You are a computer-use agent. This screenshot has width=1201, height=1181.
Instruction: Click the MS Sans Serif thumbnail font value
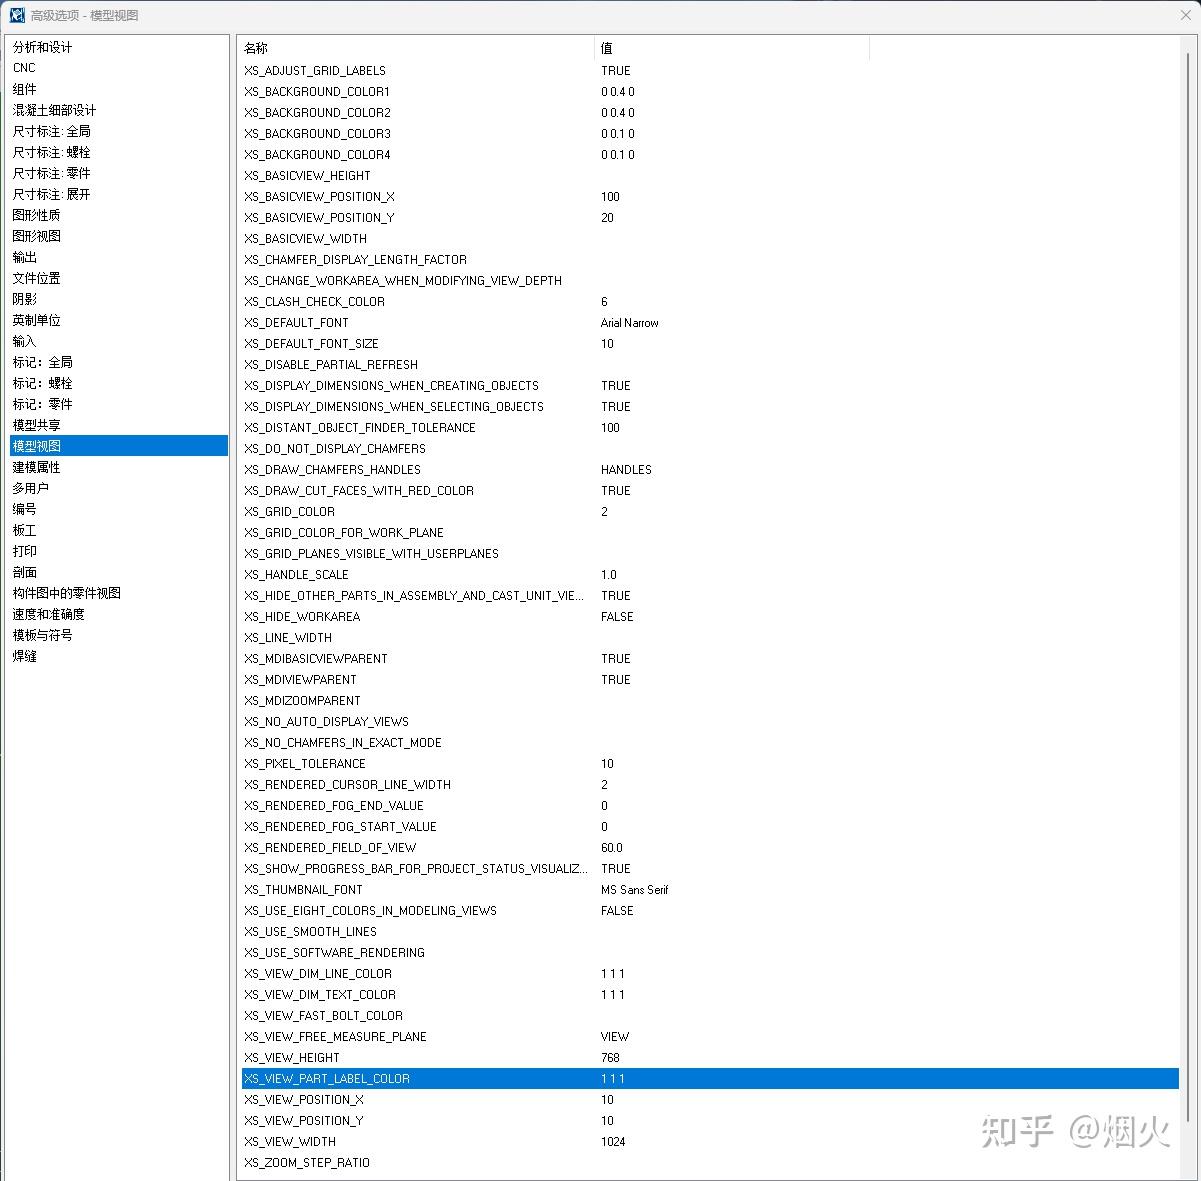[x=635, y=890]
